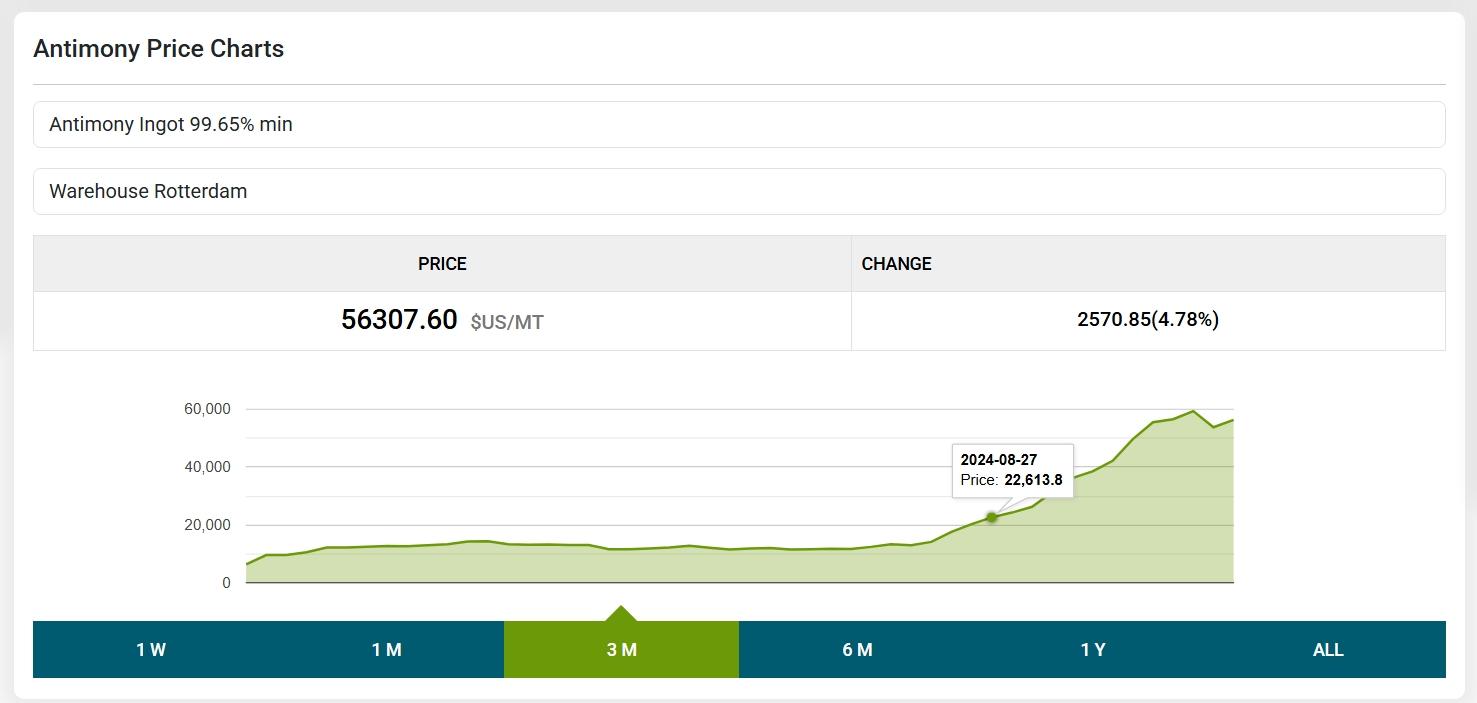Click the CHANGE column header
Viewport: 1477px width, 703px height.
[x=896, y=264]
